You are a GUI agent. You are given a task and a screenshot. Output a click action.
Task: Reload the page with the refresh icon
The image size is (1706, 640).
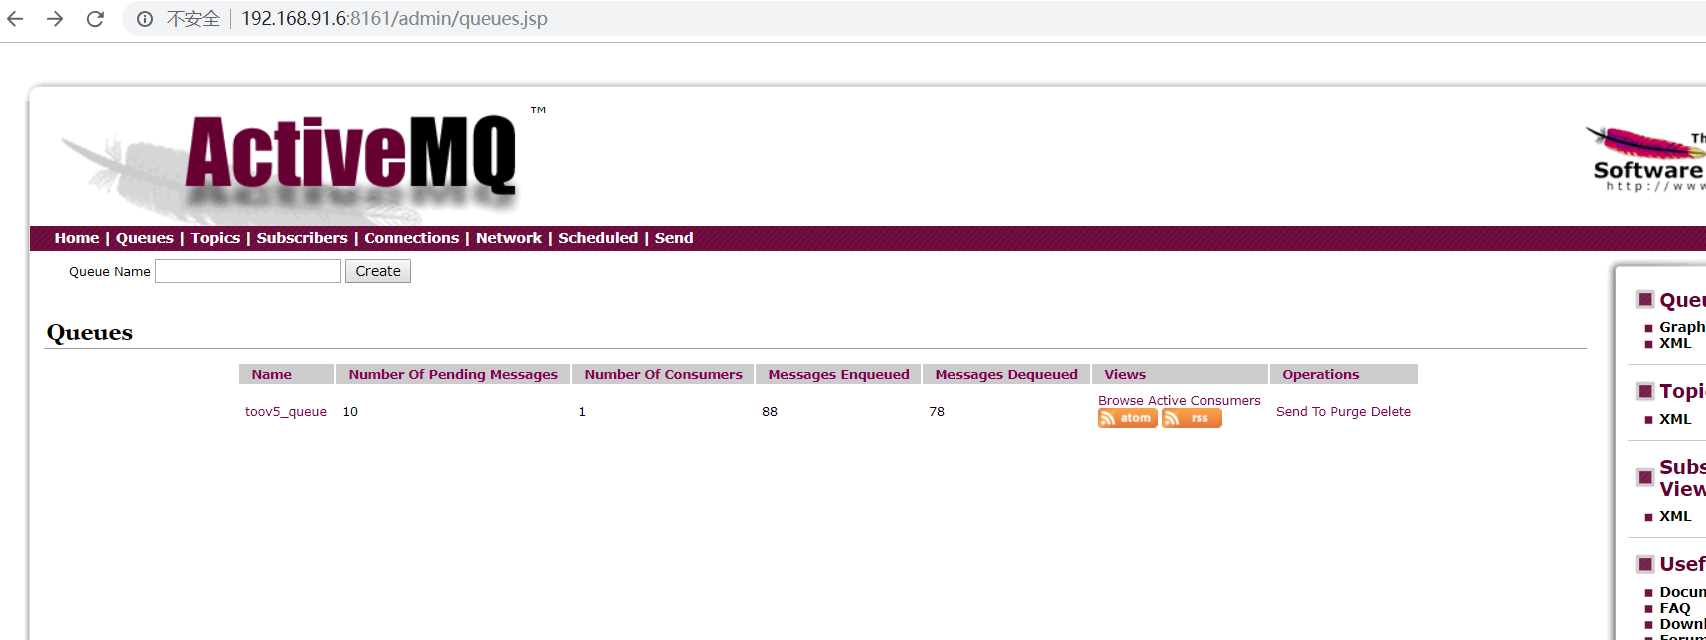tap(95, 19)
